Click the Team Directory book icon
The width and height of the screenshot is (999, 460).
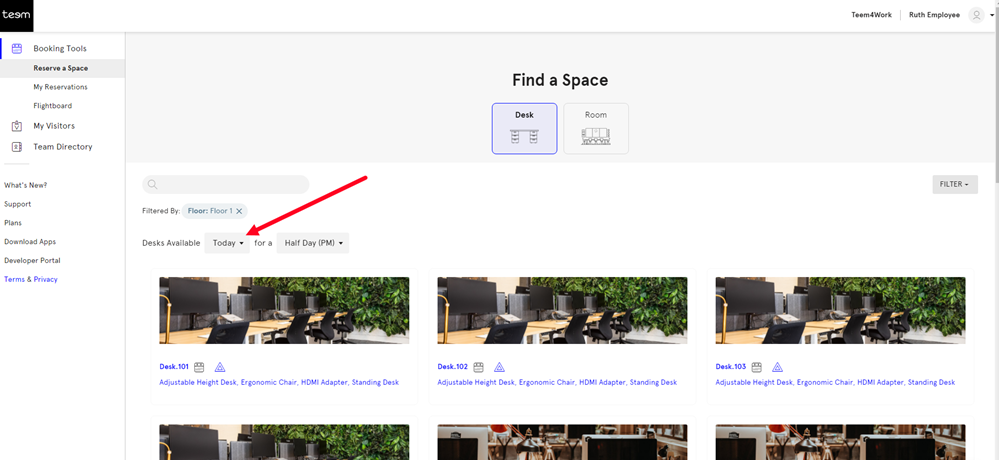(17, 147)
